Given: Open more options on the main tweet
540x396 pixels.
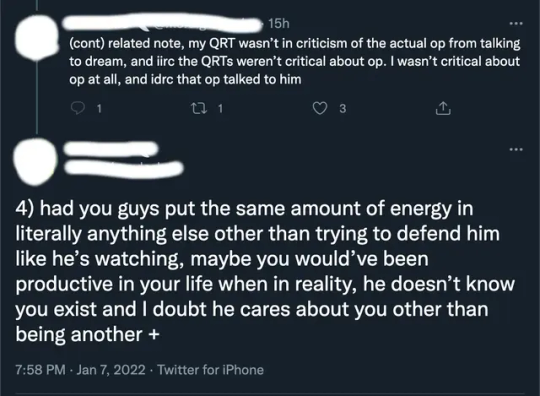Looking at the screenshot, I should pyautogui.click(x=516, y=149).
